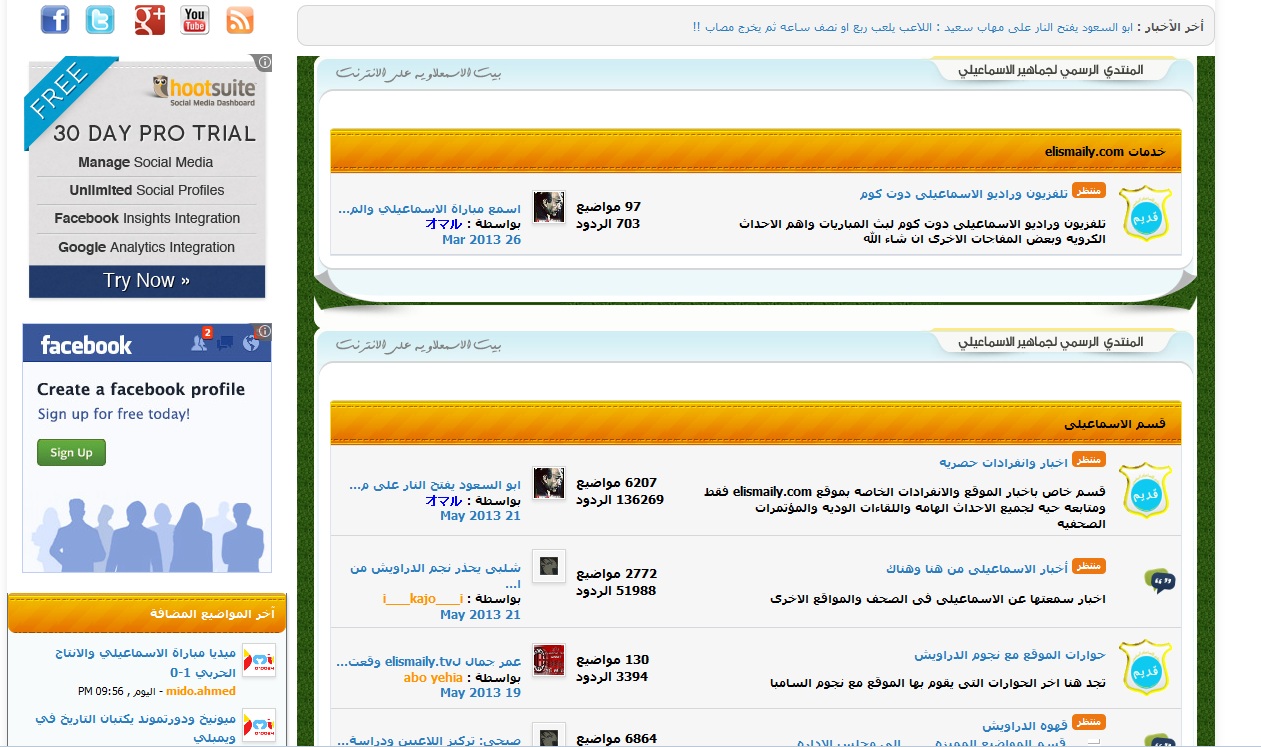
Task: Open the Twitter social icon
Action: (100, 19)
